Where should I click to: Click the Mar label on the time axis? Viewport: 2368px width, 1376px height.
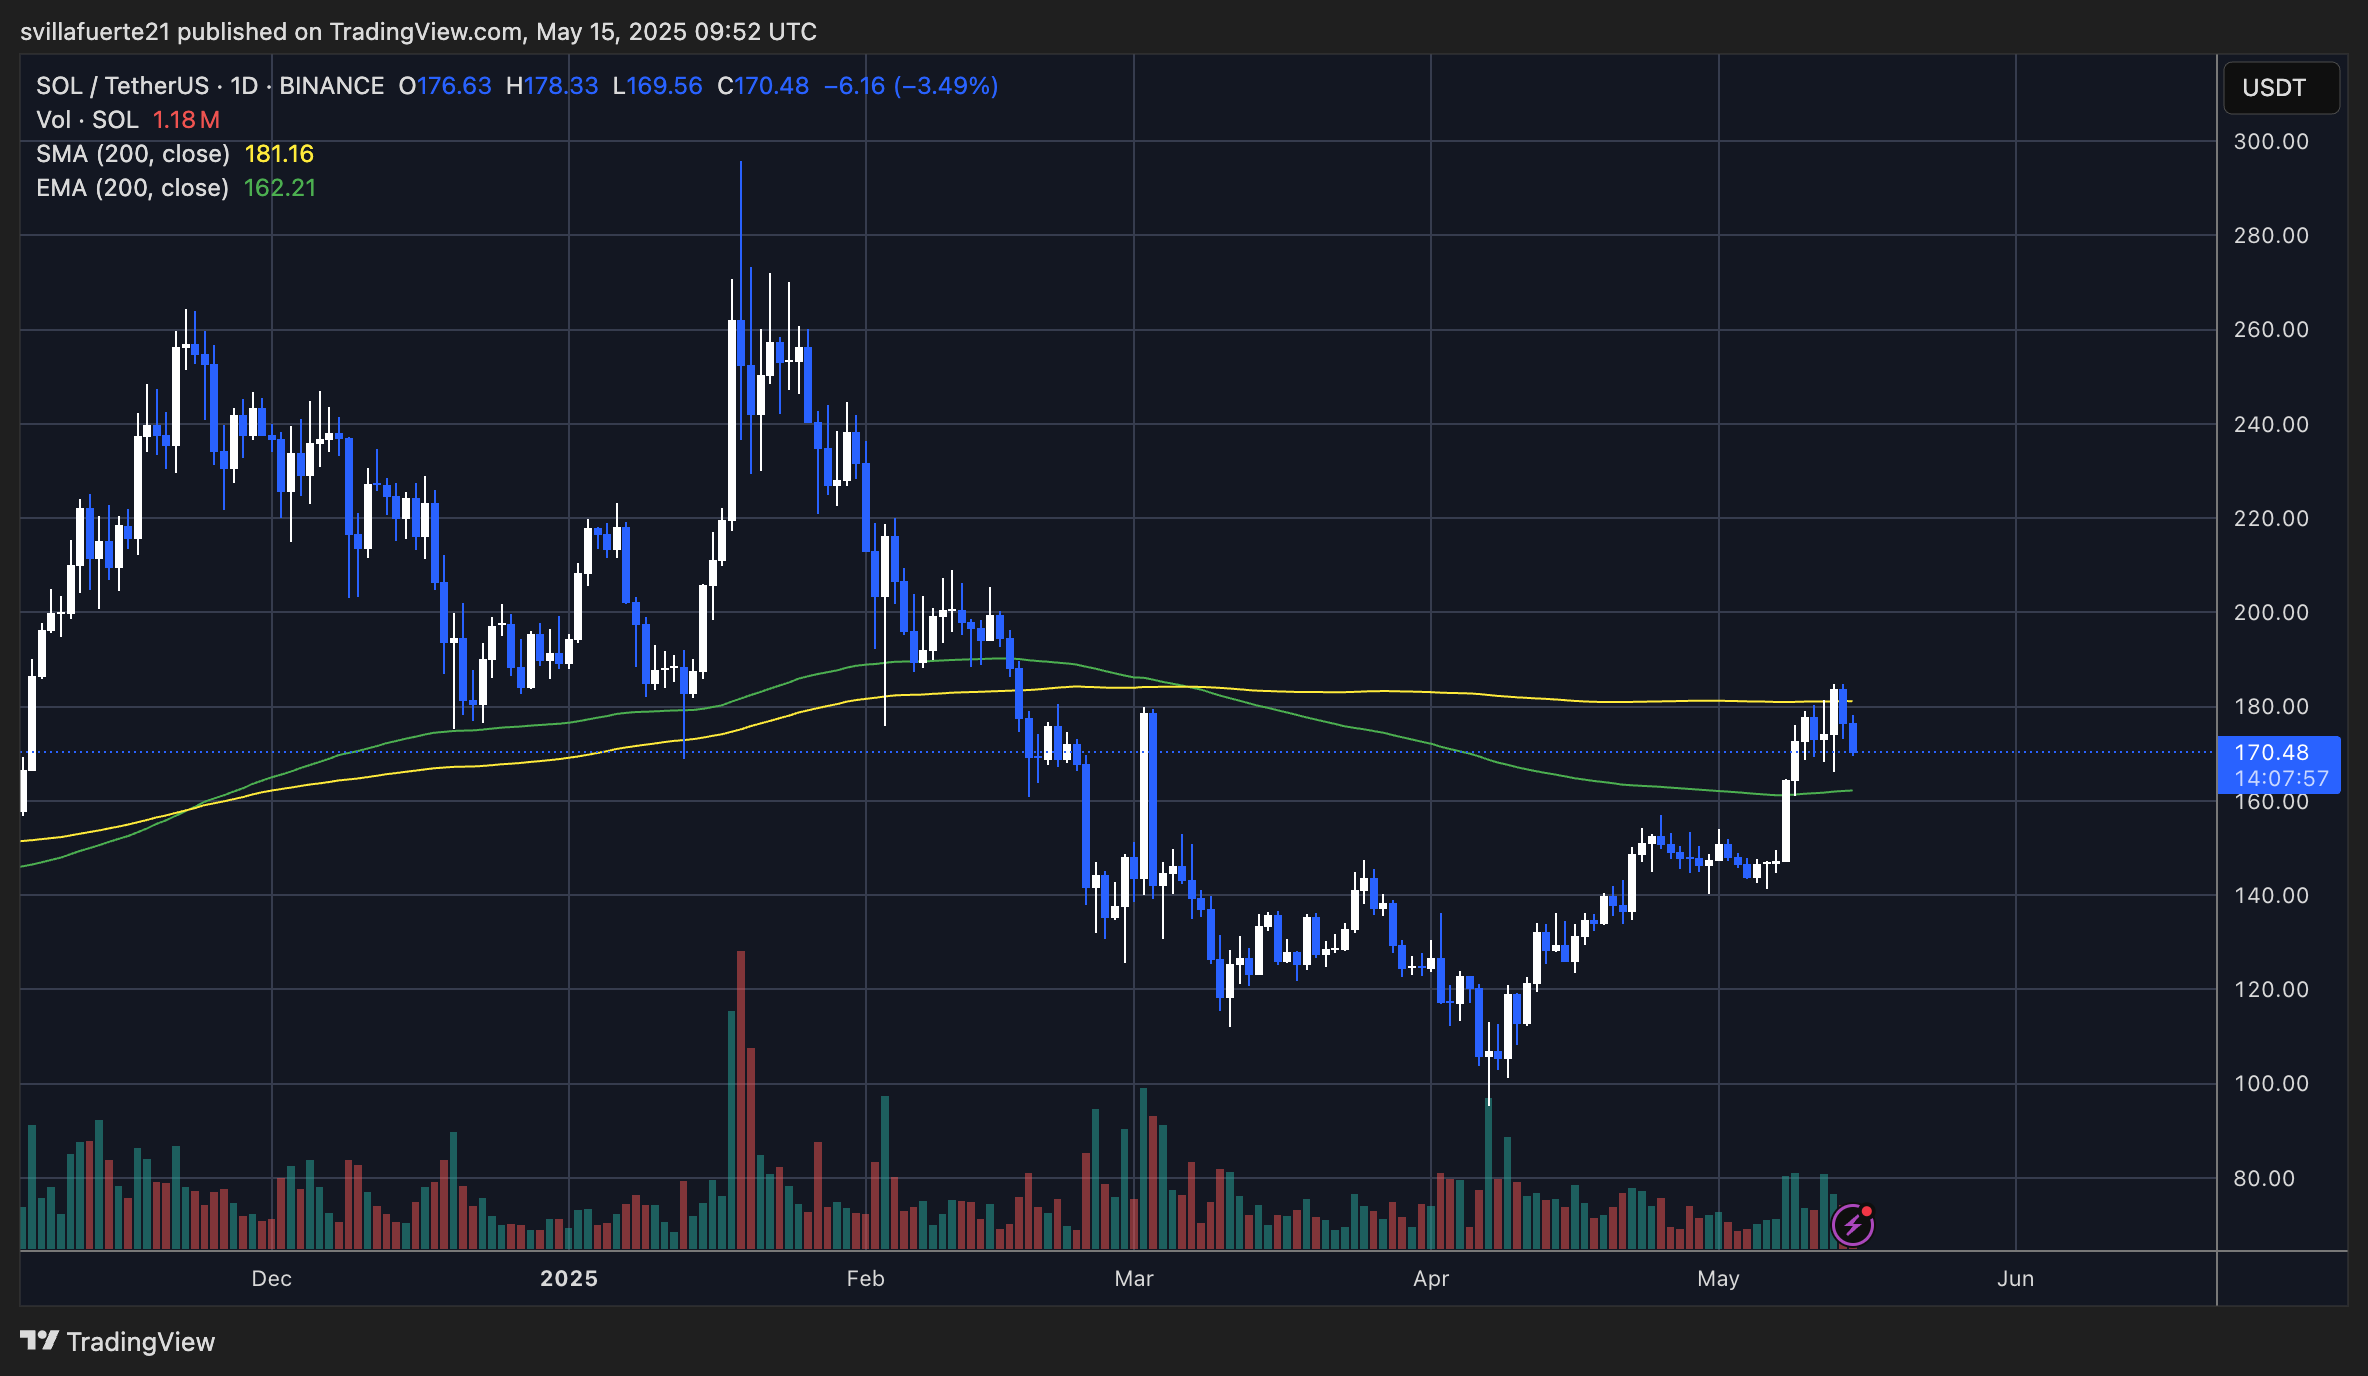coord(1134,1278)
